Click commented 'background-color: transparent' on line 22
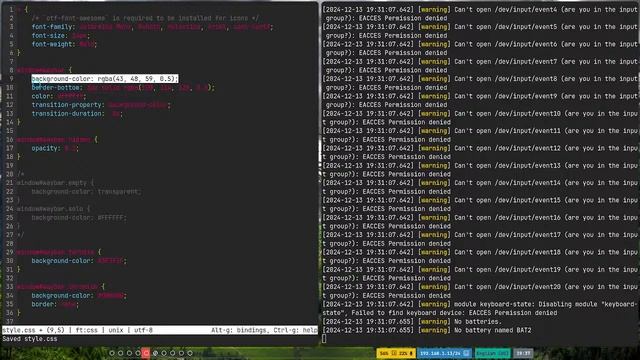 (86, 191)
